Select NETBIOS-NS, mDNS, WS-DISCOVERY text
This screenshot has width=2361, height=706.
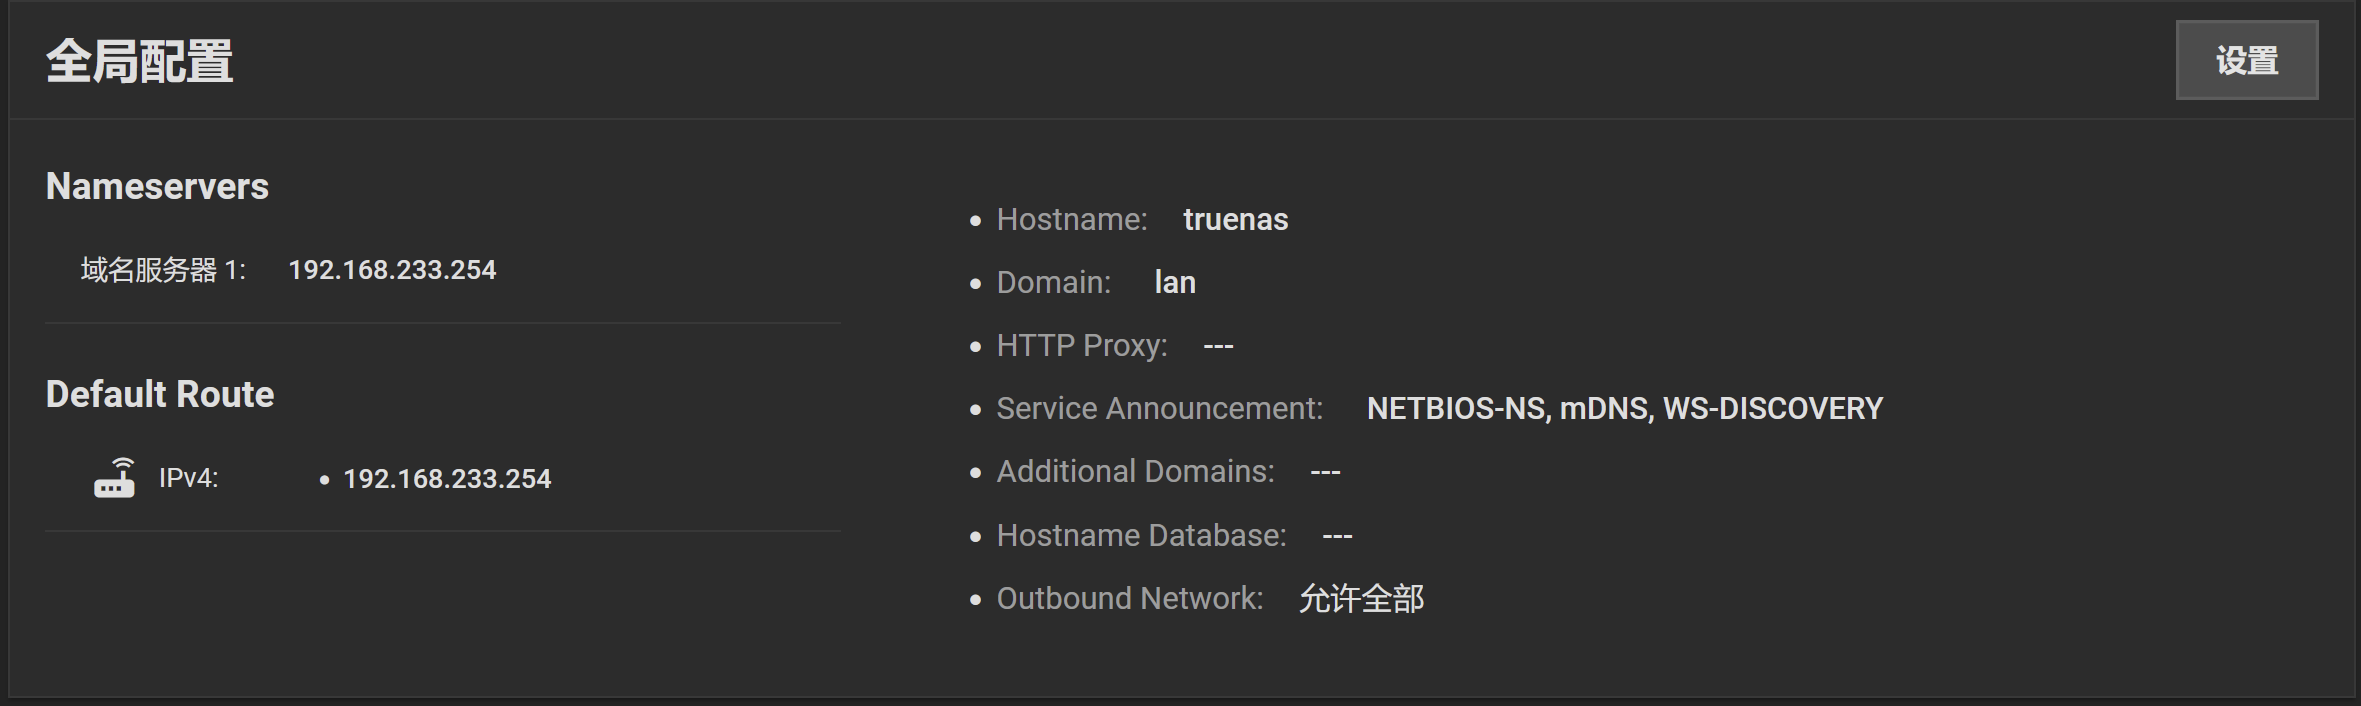coord(1625,409)
